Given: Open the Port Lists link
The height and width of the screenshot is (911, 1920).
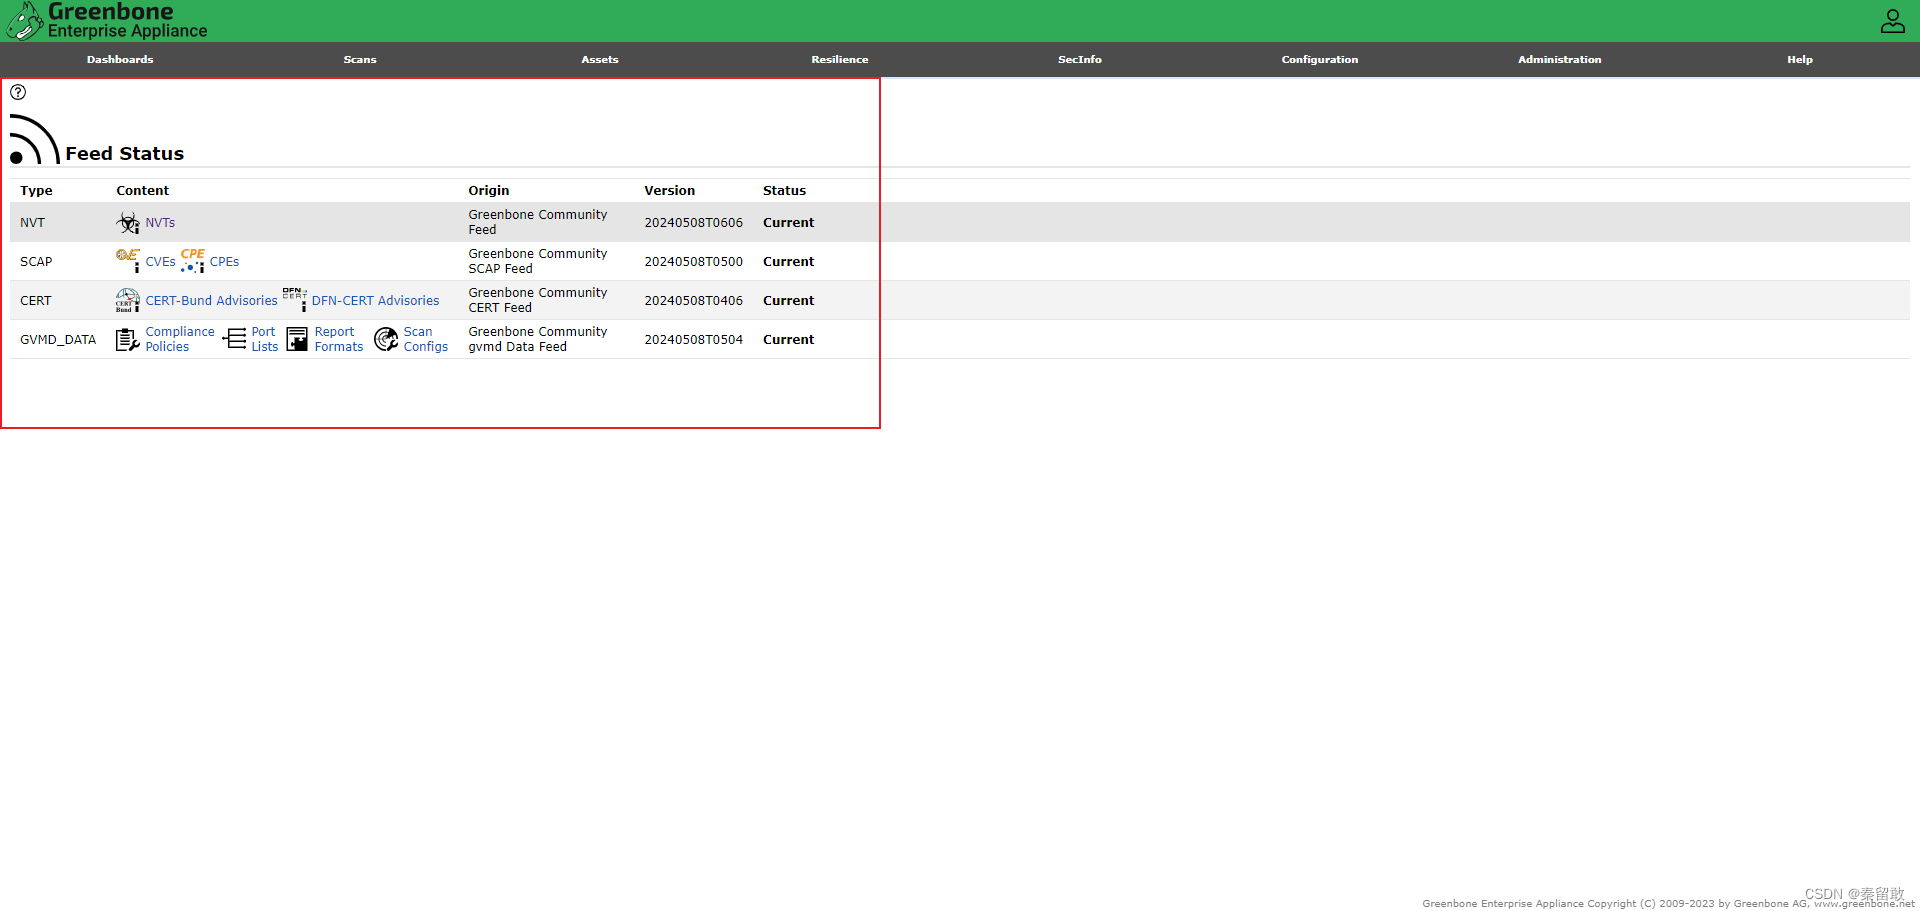Looking at the screenshot, I should click(x=264, y=339).
